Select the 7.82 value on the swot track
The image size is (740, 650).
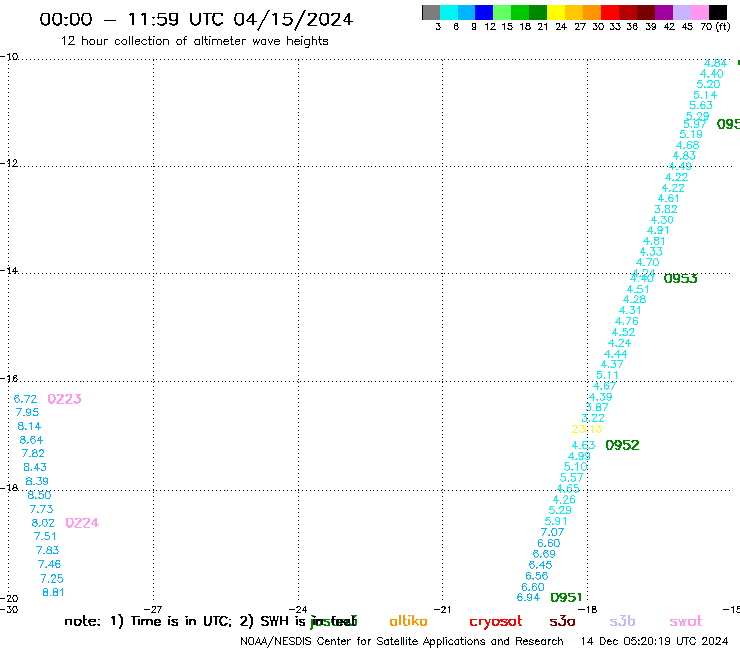click(x=33, y=454)
